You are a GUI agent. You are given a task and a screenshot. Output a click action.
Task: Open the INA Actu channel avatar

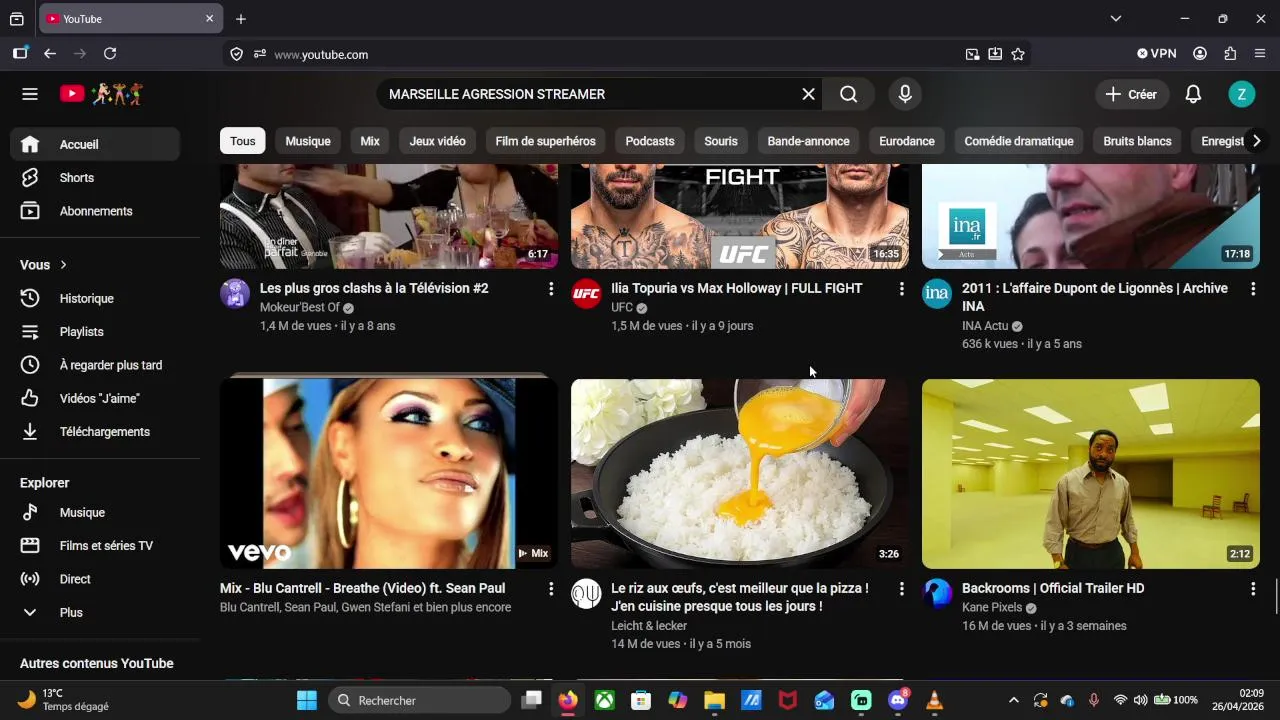coord(937,294)
